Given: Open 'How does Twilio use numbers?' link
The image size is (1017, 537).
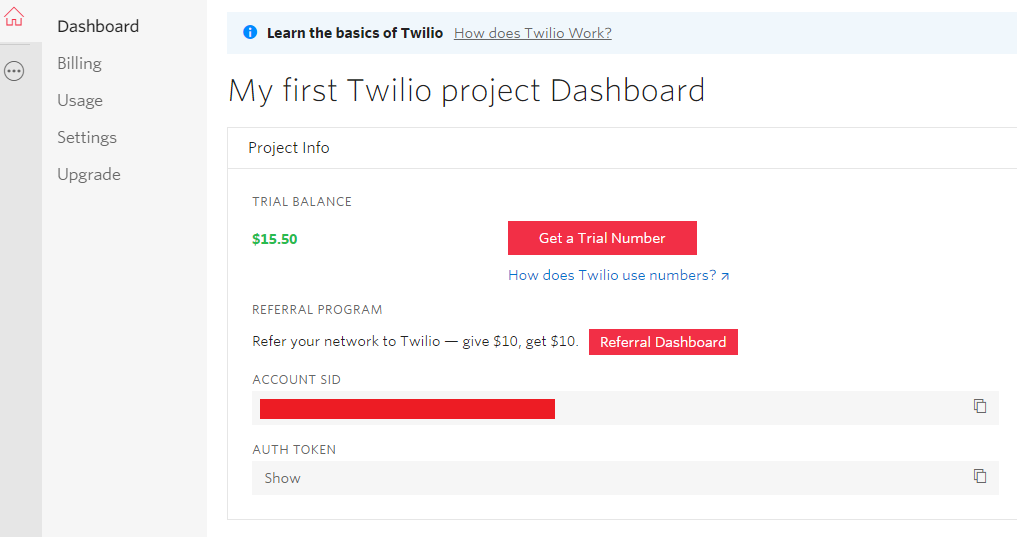Looking at the screenshot, I should click(612, 275).
